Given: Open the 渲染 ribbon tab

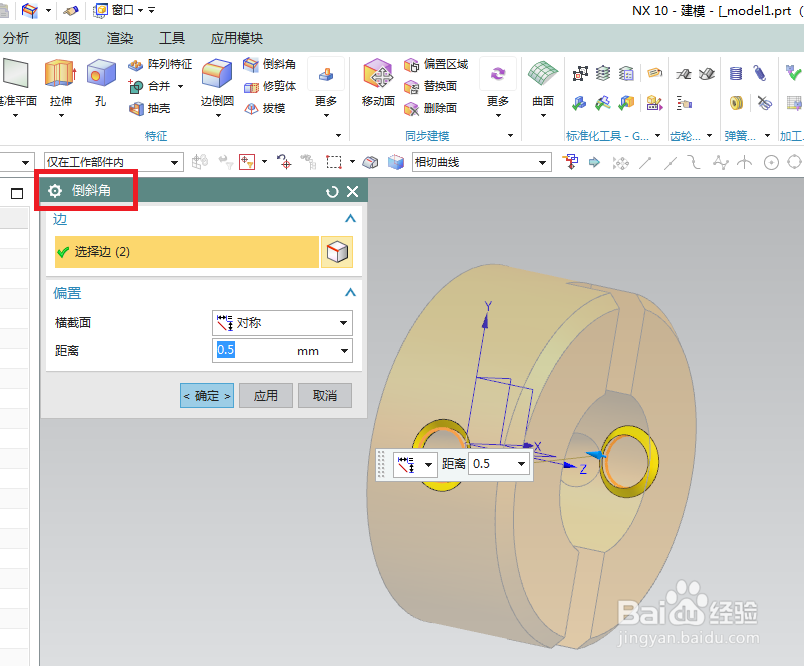Looking at the screenshot, I should click(x=120, y=38).
